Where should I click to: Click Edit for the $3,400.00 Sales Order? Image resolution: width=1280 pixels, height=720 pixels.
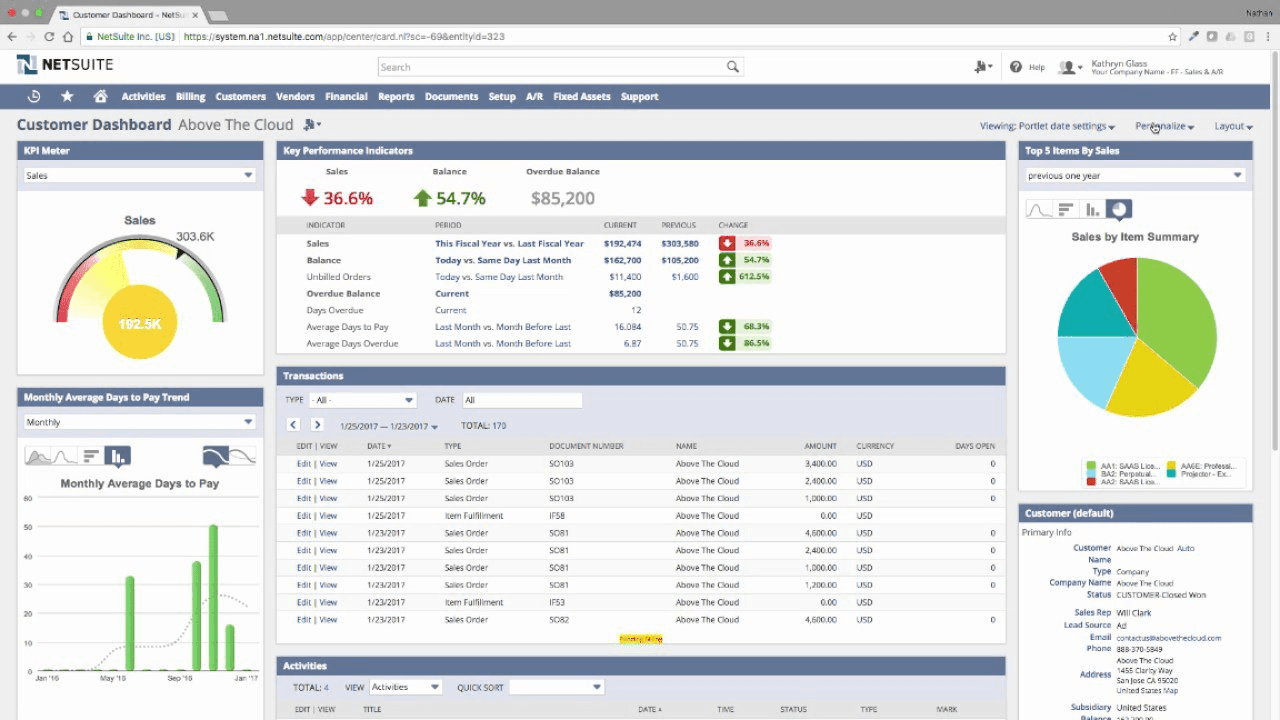303,464
